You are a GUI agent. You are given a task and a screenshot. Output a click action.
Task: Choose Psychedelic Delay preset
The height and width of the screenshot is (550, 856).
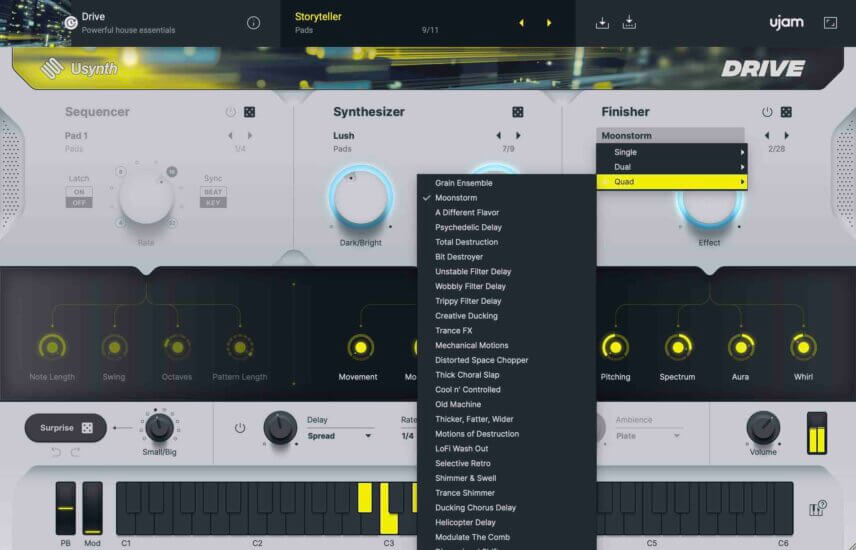507,227
